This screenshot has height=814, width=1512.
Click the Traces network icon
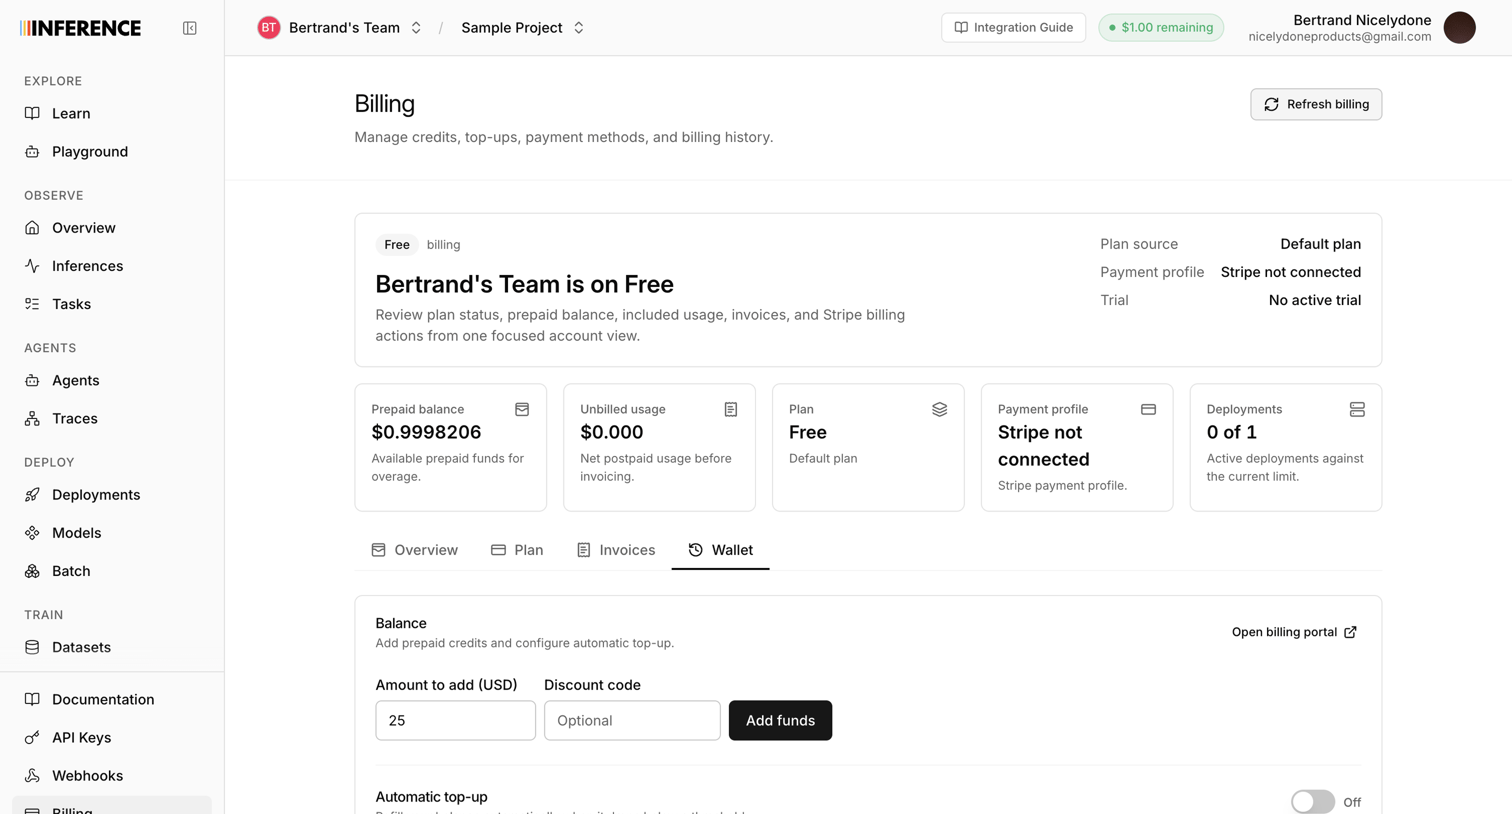coord(32,418)
